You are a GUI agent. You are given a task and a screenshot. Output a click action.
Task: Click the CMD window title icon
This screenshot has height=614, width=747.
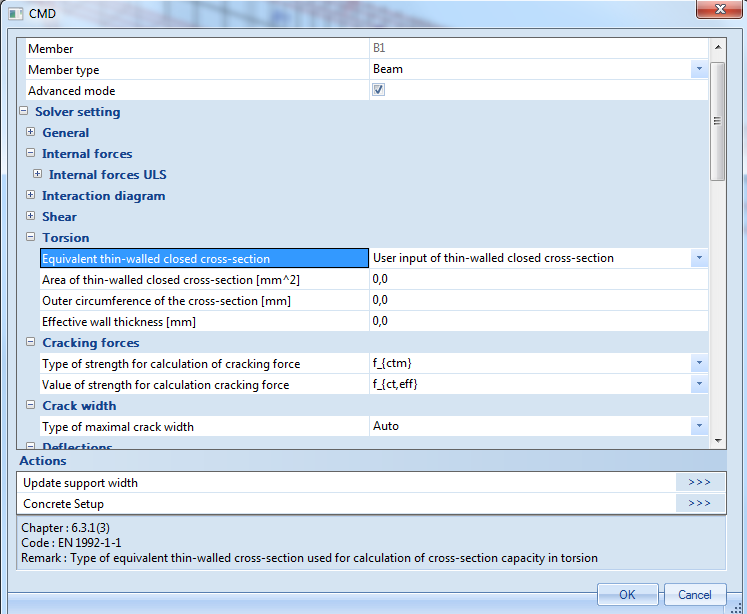pyautogui.click(x=15, y=13)
